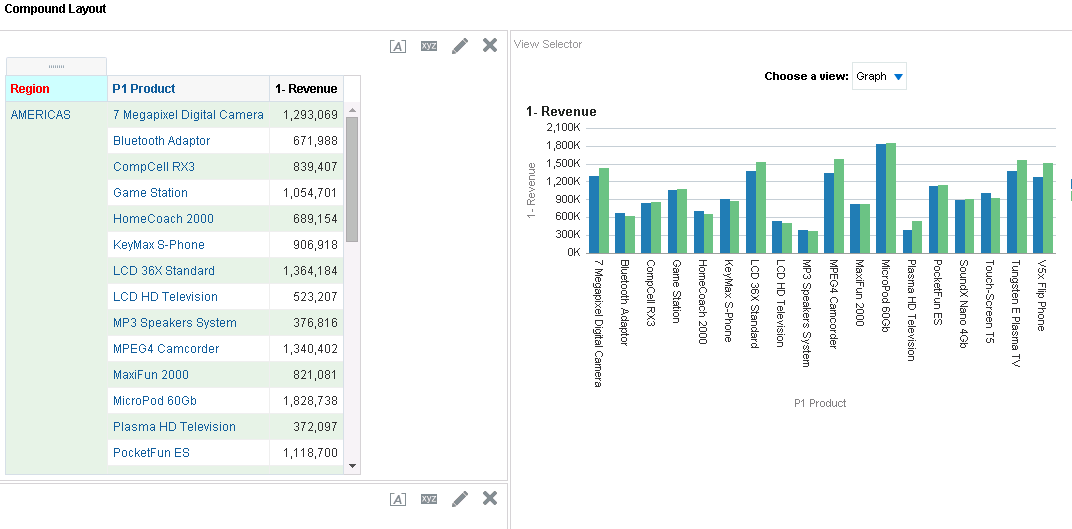Open the 'Choose a view' Graph dropdown
The height and width of the screenshot is (529, 1072).
[x=897, y=77]
